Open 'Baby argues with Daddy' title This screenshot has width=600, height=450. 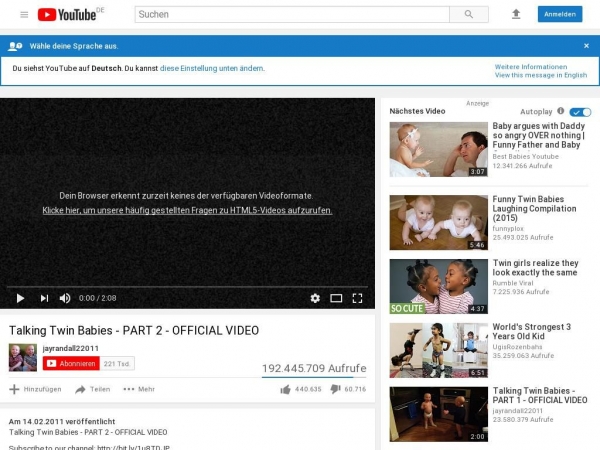pyautogui.click(x=539, y=135)
